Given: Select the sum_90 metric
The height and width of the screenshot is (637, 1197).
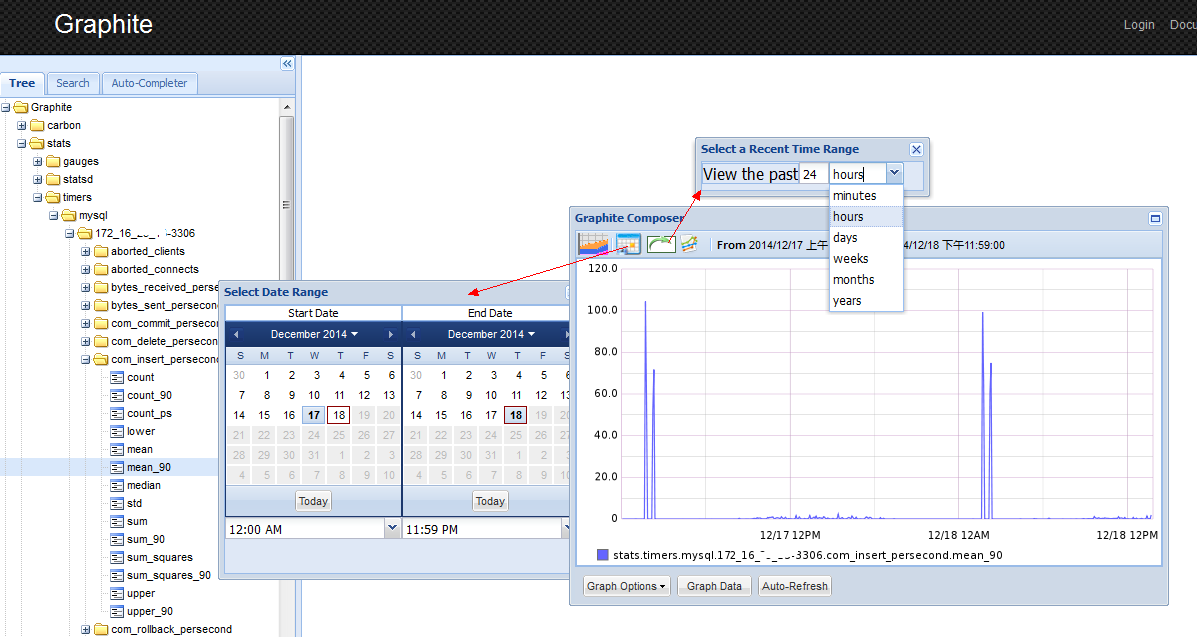Looking at the screenshot, I should click(145, 539).
